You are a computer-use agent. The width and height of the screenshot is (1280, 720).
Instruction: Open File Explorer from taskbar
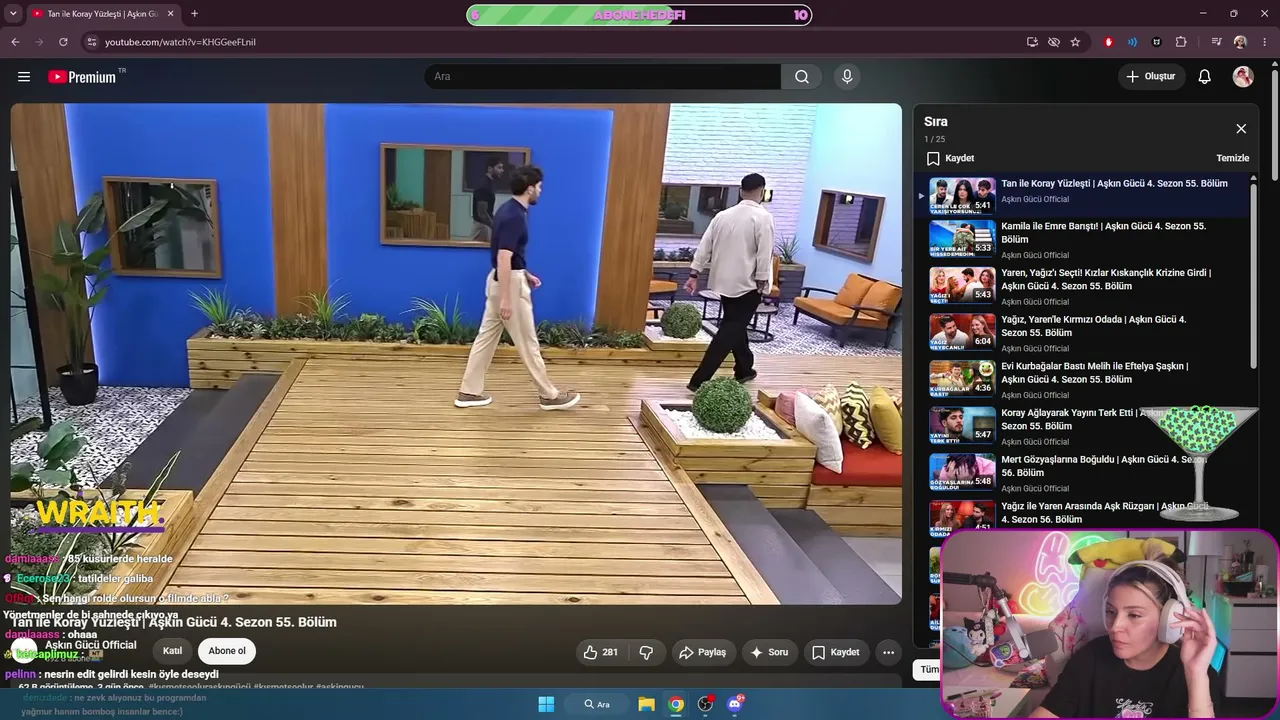point(647,704)
